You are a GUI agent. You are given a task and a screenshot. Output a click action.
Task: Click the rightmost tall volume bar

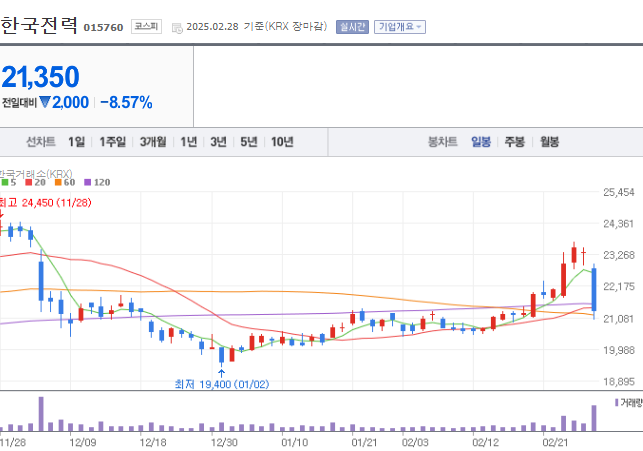[594, 418]
